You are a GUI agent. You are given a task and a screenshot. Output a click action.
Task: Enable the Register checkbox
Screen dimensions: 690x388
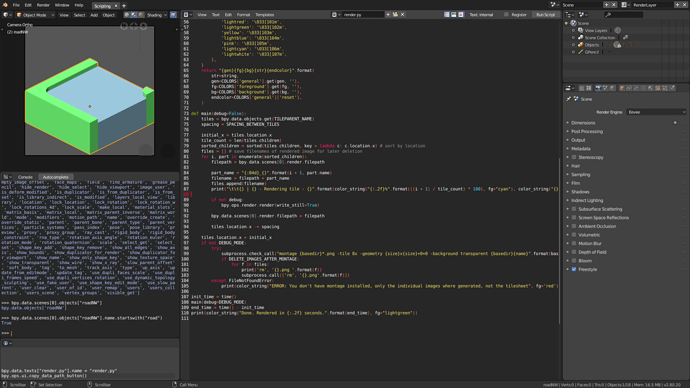click(506, 15)
